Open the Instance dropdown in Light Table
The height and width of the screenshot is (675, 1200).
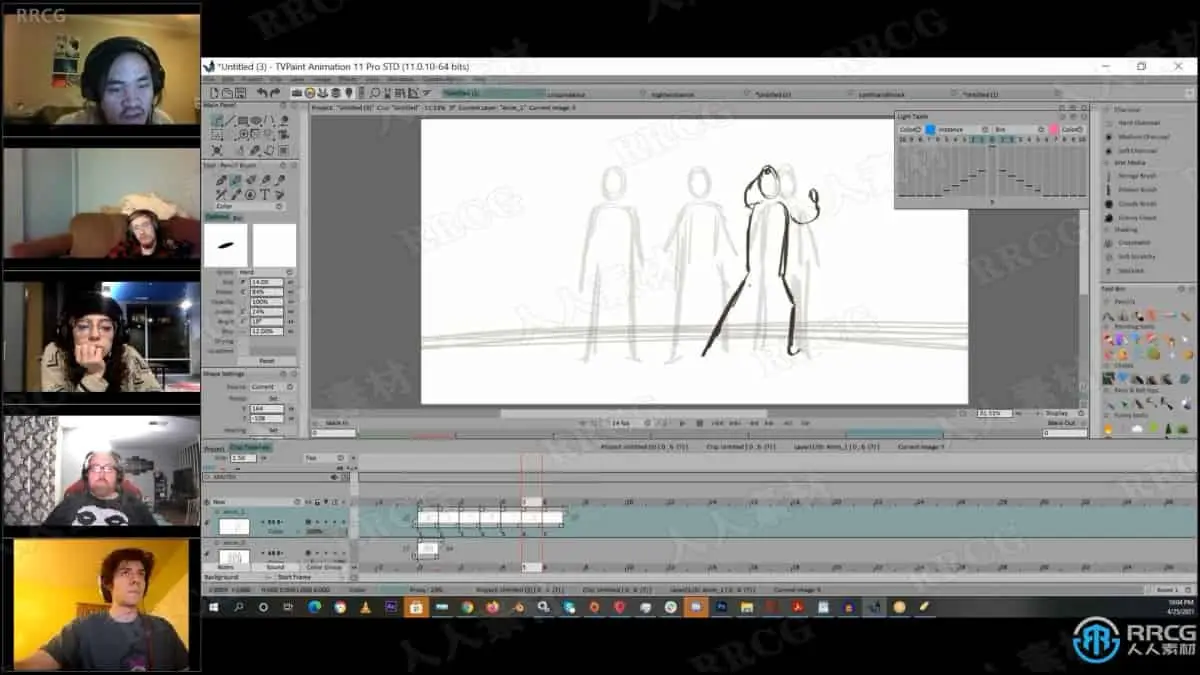point(963,130)
